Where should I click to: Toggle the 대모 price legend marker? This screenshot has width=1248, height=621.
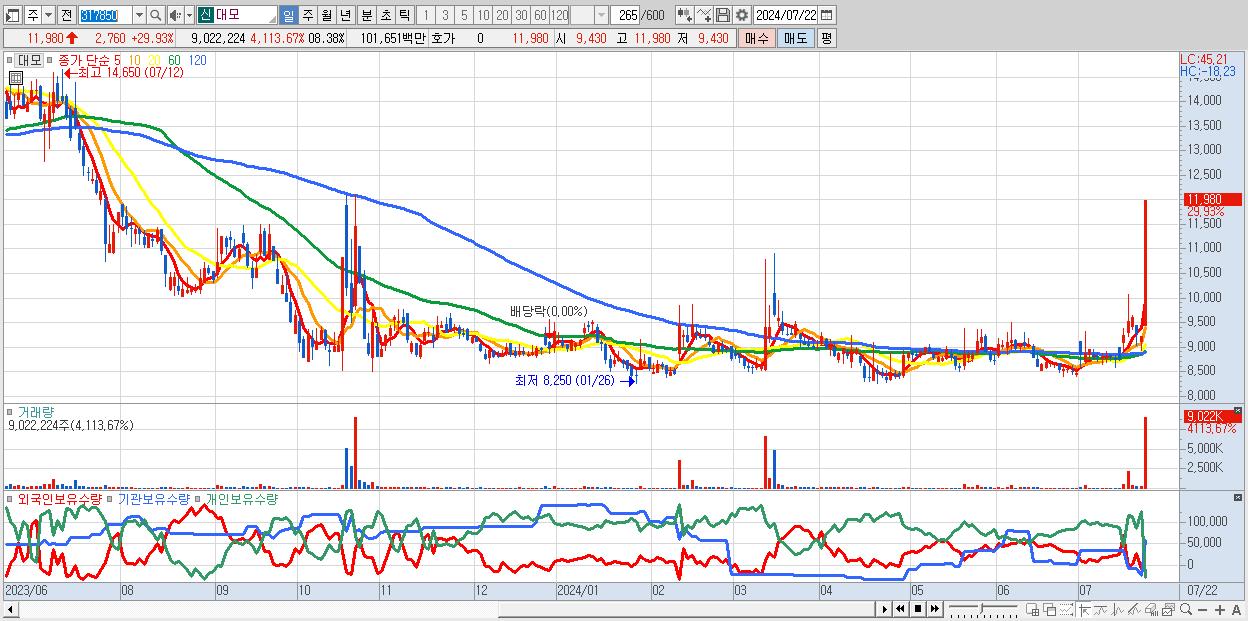tap(9, 60)
